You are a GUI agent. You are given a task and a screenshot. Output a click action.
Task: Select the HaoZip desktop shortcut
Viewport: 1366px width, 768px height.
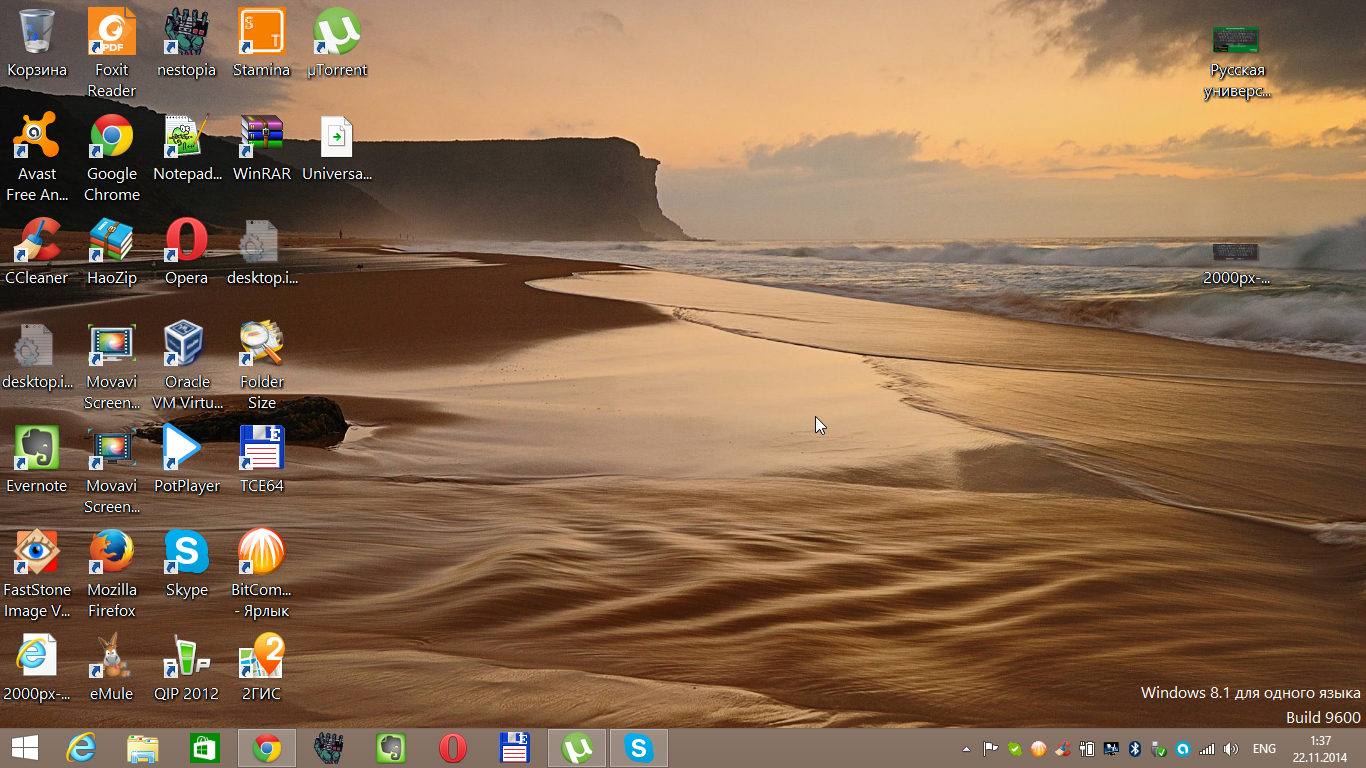click(112, 252)
